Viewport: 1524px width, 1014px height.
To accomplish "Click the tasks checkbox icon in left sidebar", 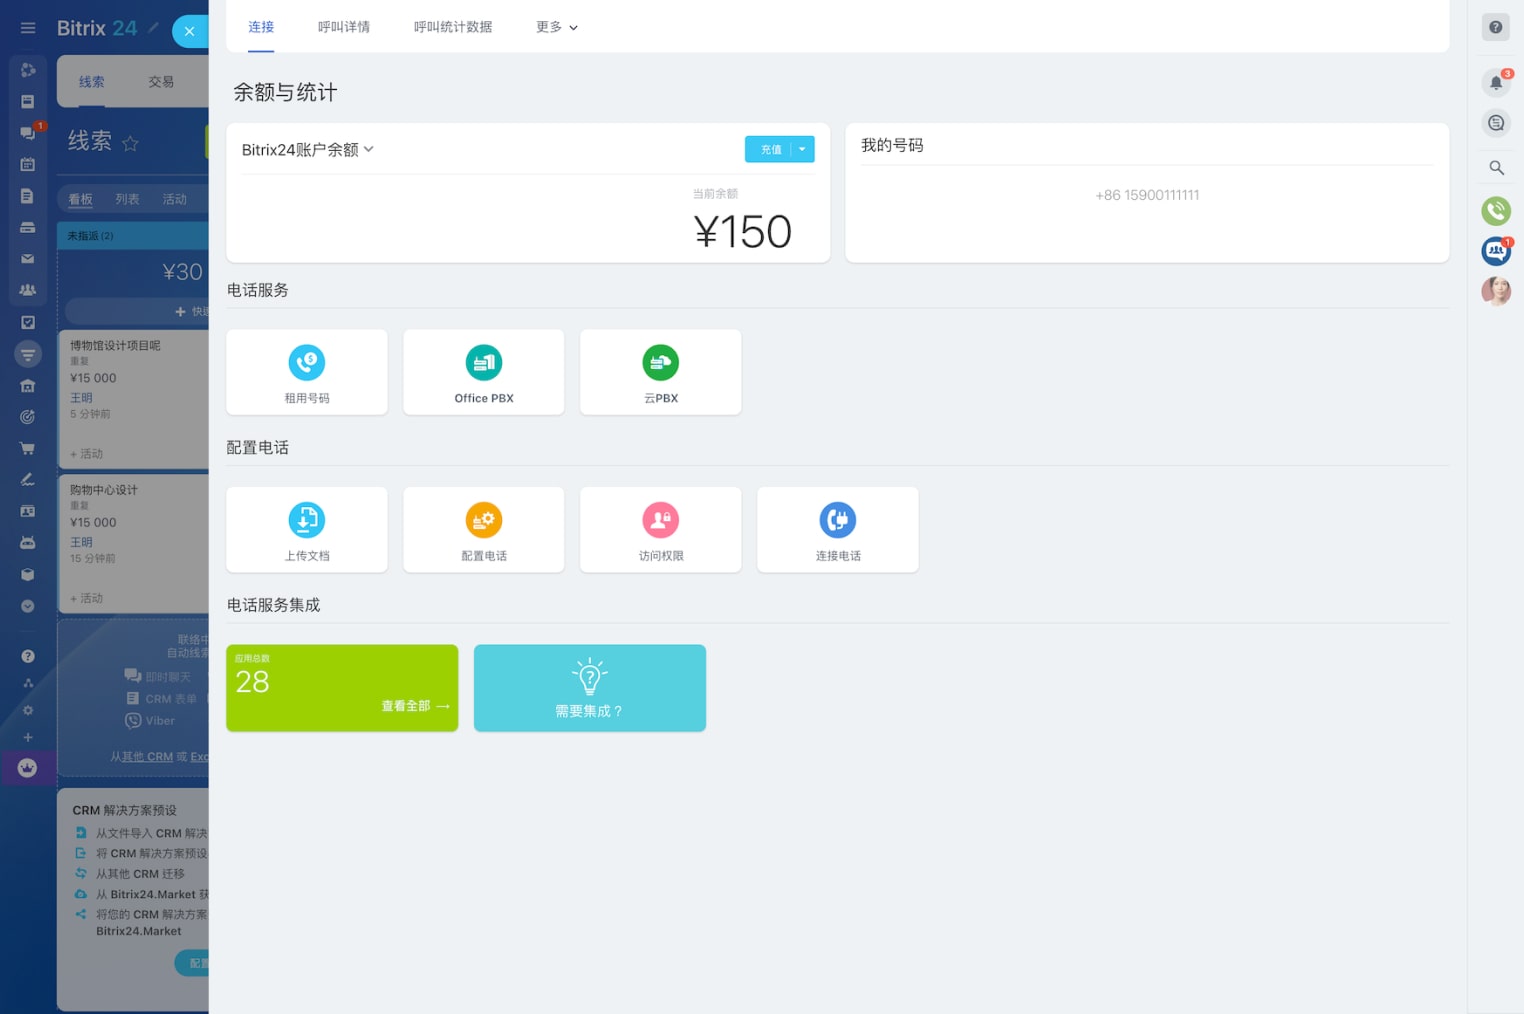I will coord(28,322).
